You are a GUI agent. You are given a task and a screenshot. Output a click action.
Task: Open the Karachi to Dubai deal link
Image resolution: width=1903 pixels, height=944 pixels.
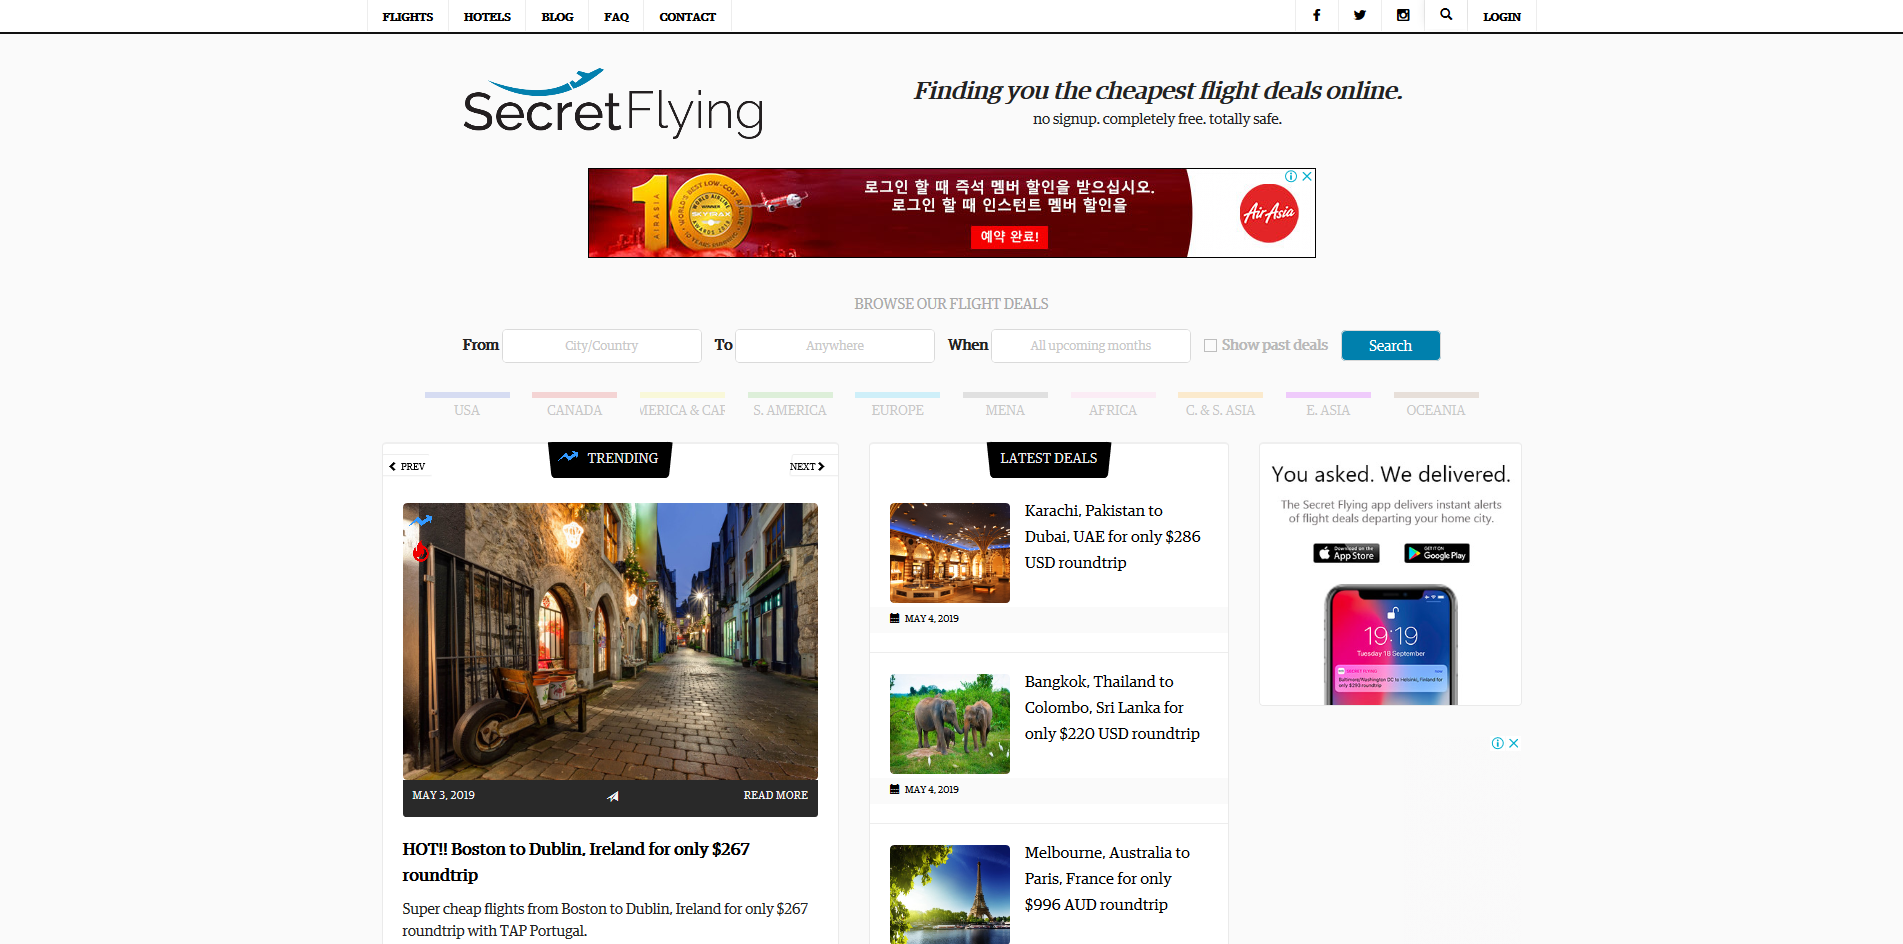[1113, 537]
